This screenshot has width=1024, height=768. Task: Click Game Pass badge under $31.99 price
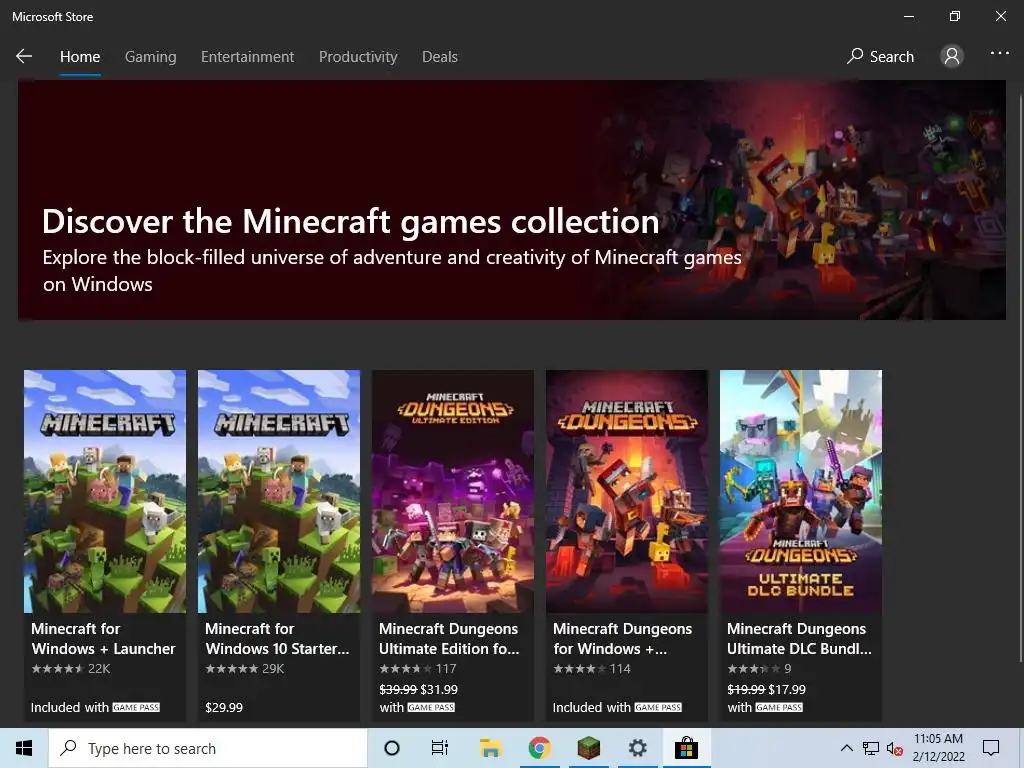(x=431, y=707)
